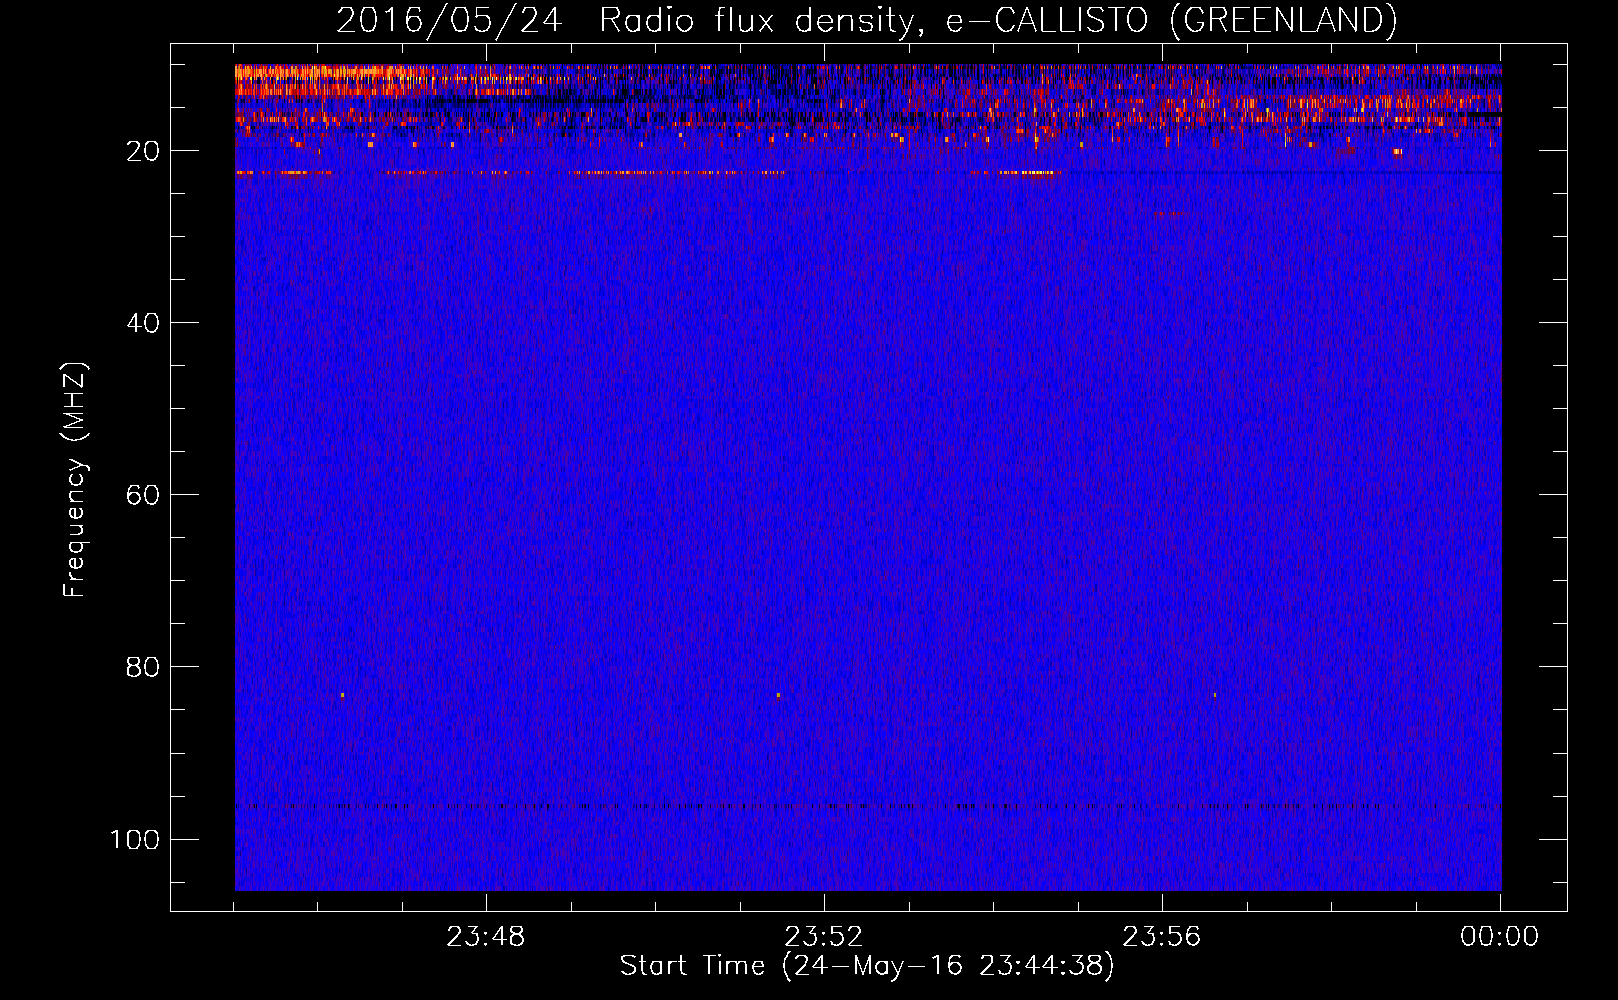
Task: Click the 60 MHz frequency tick label
Action: pyautogui.click(x=143, y=495)
